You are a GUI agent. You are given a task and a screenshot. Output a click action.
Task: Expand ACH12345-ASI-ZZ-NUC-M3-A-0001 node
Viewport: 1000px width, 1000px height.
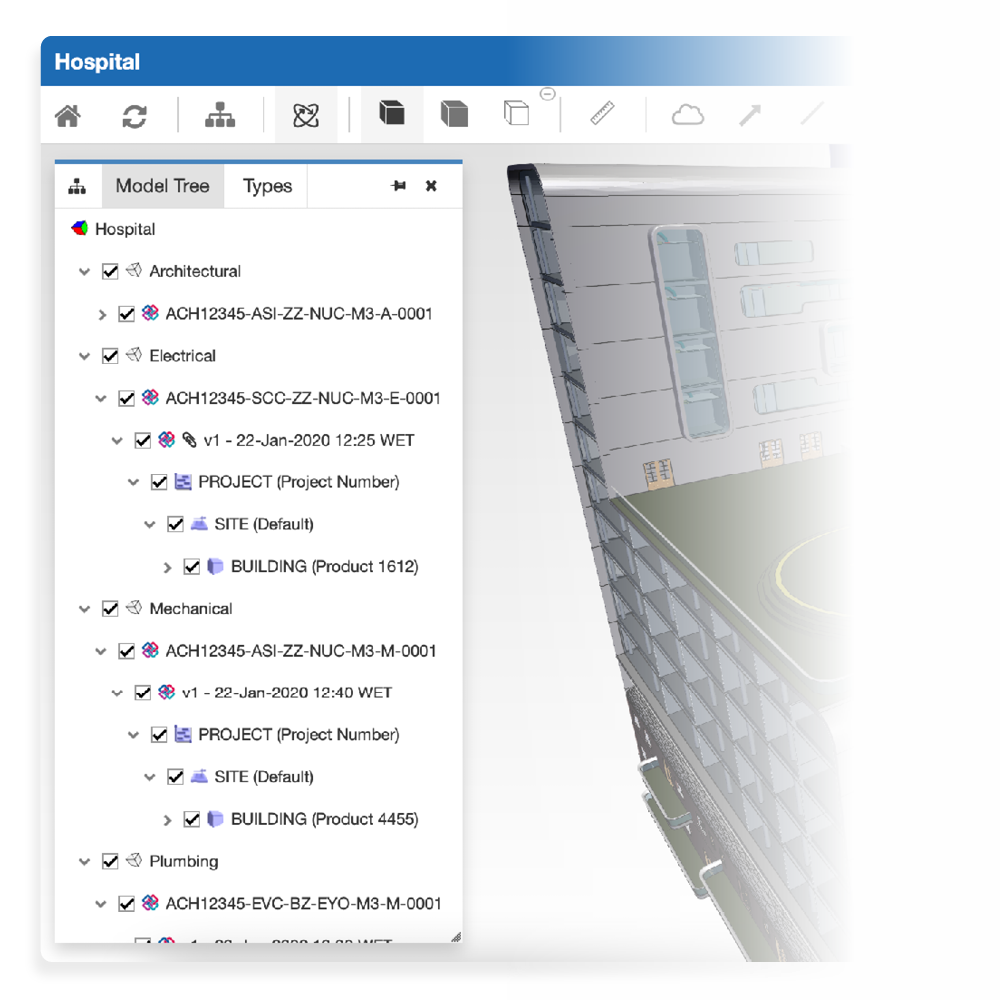tap(102, 314)
